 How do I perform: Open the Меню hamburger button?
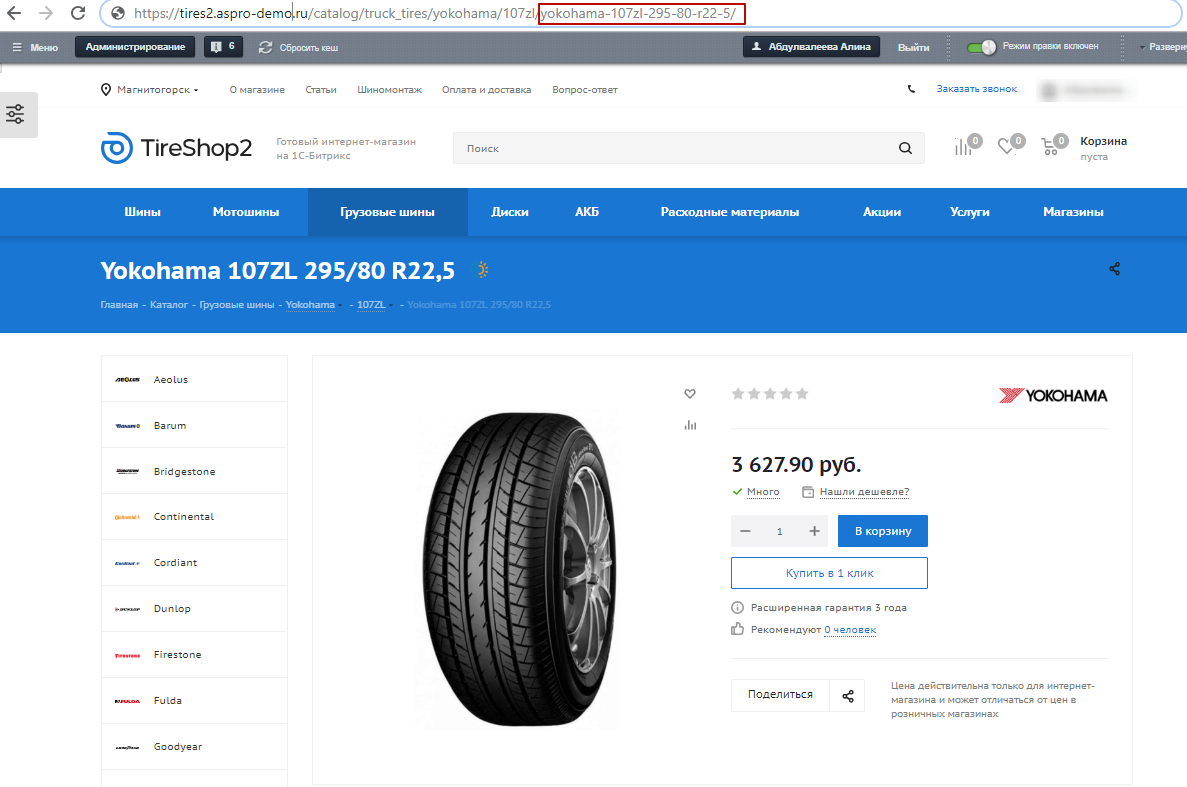[x=35, y=47]
